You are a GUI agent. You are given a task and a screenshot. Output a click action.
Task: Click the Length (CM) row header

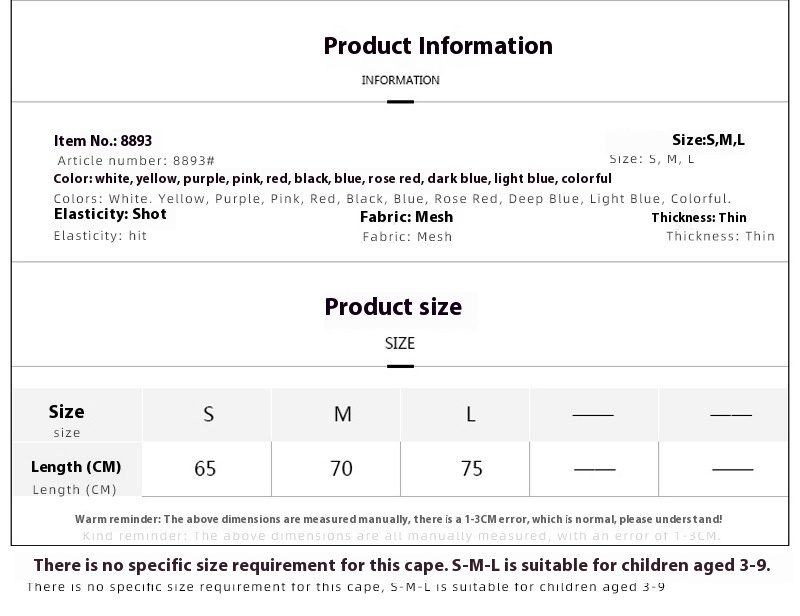coord(77,469)
